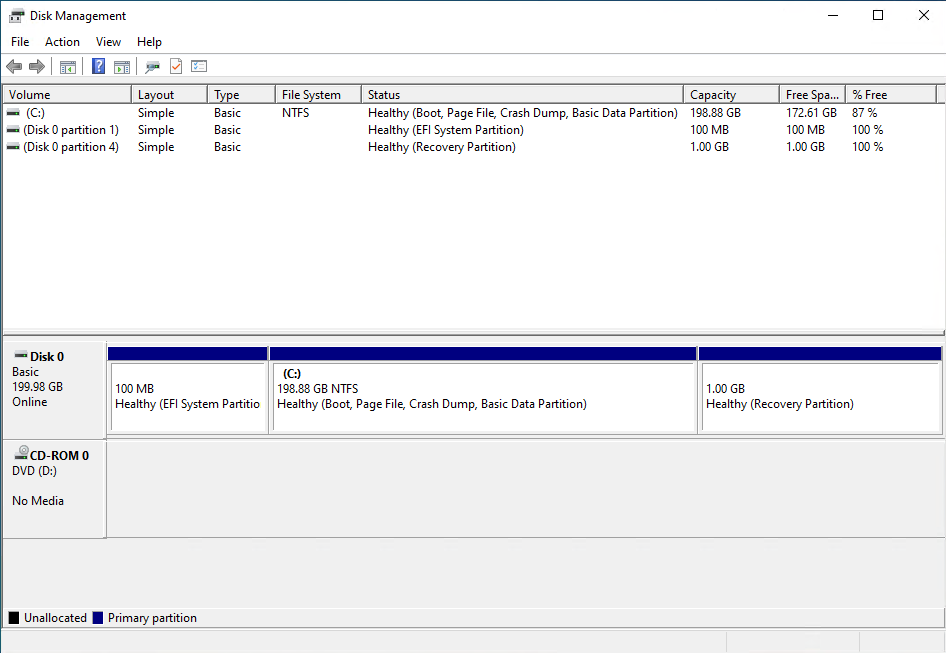Click the Connect/Refresh disk toolbar icon

point(153,66)
